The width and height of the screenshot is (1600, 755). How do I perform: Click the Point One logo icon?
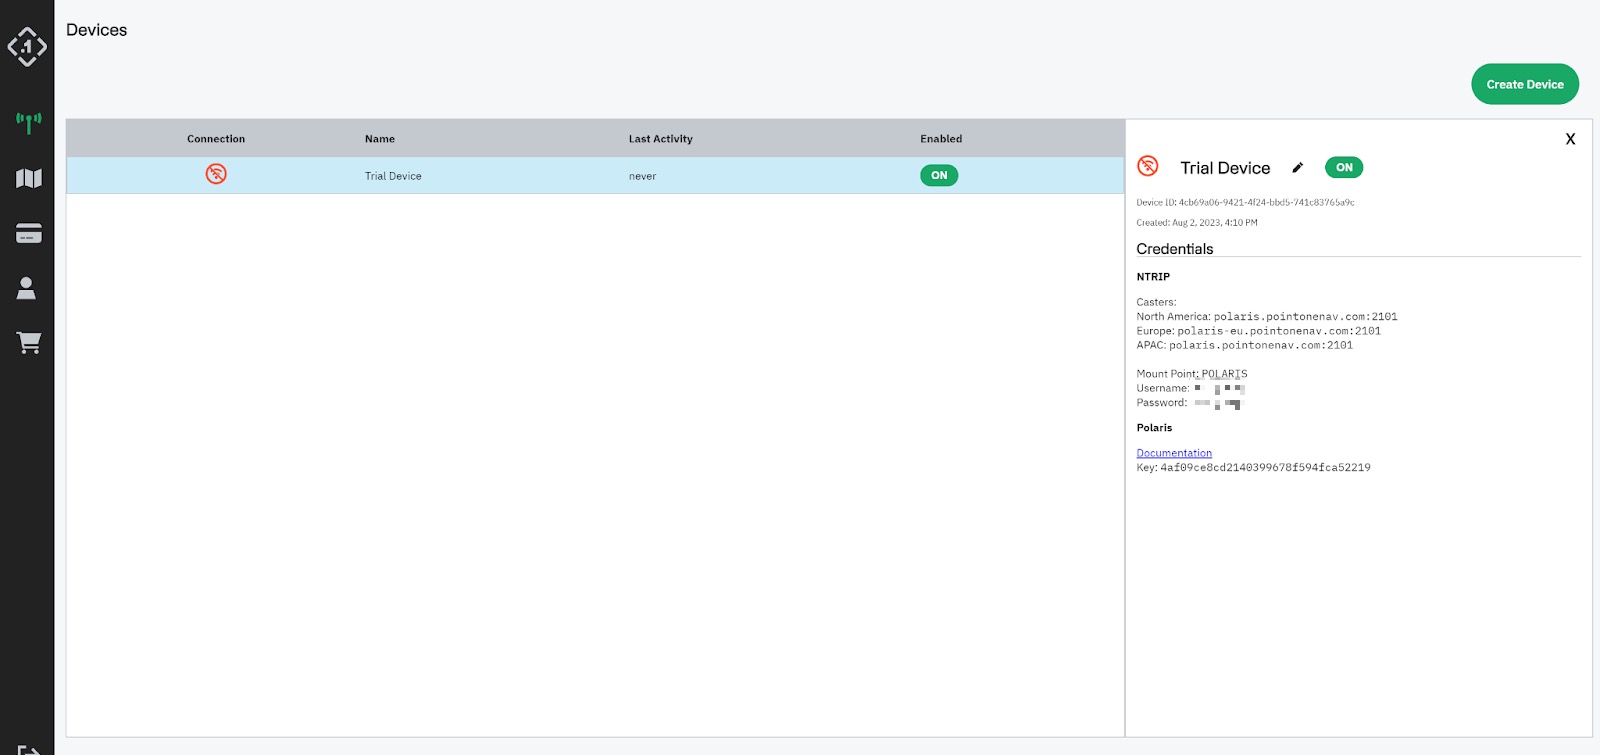click(27, 47)
